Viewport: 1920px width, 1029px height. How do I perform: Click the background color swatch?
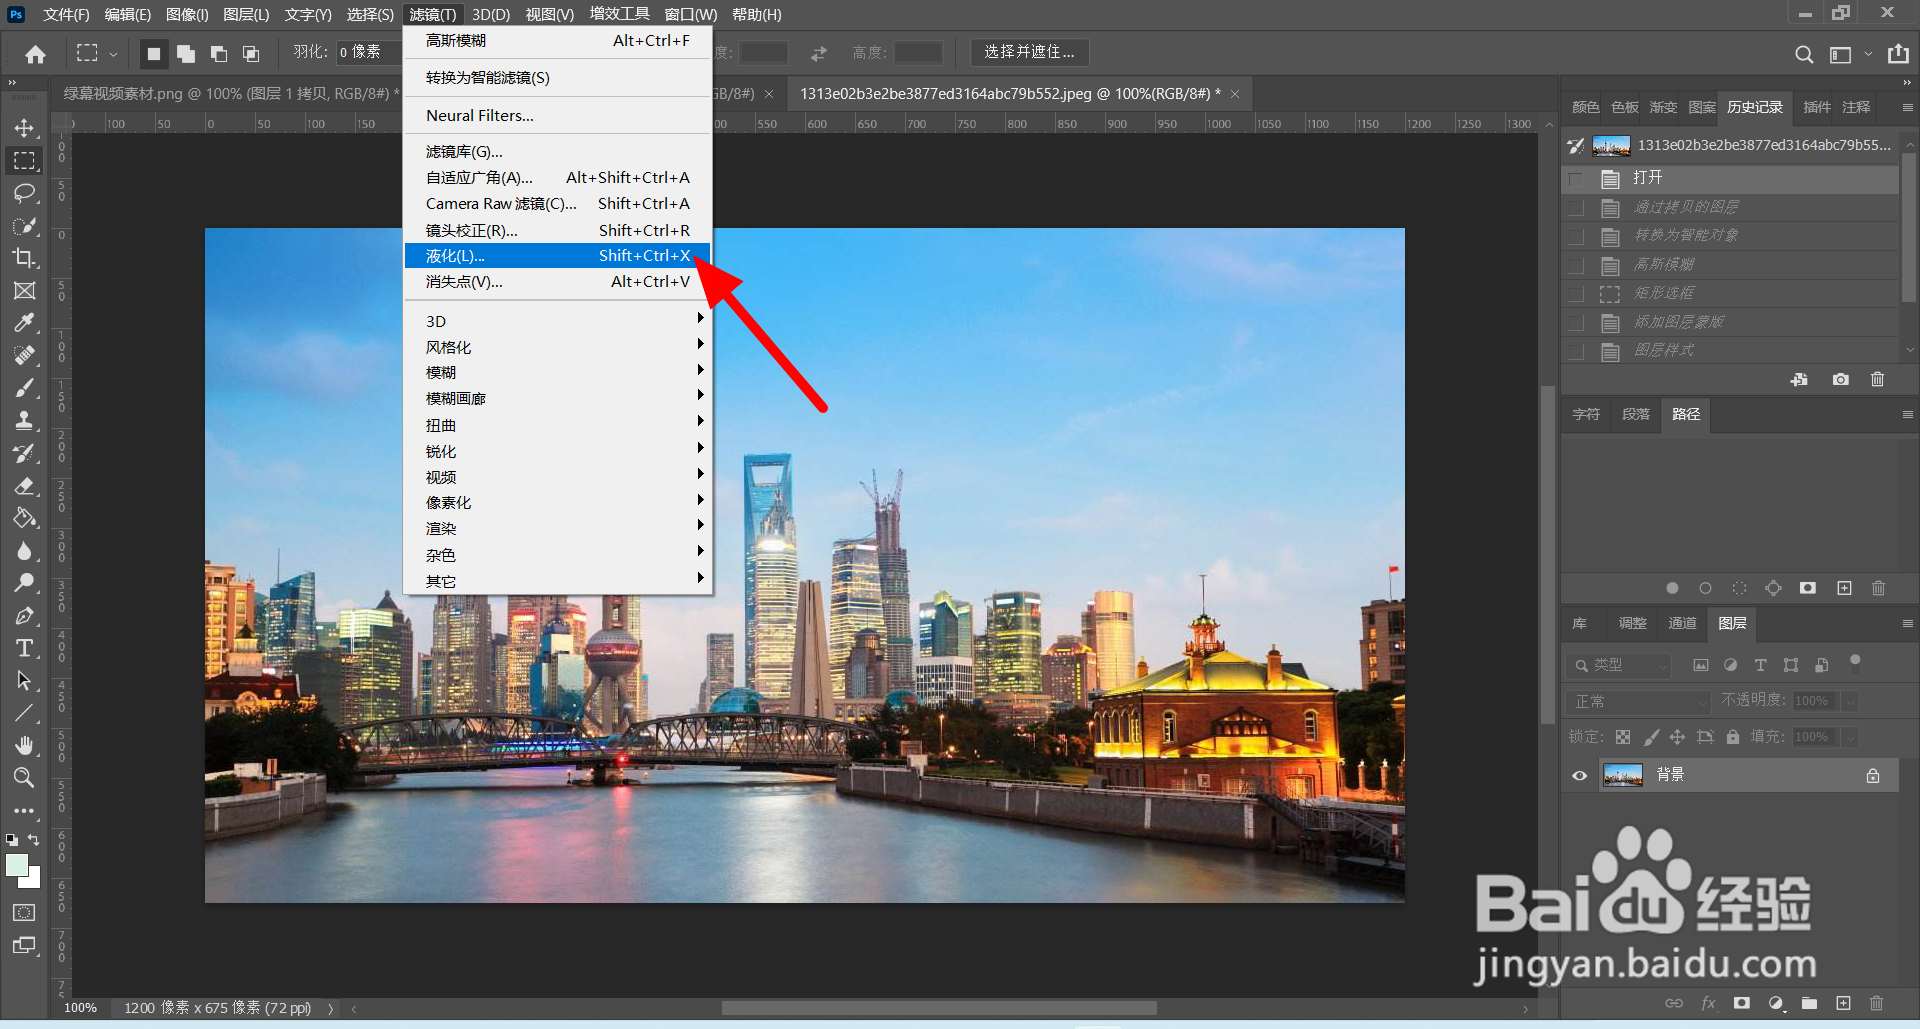click(x=33, y=880)
